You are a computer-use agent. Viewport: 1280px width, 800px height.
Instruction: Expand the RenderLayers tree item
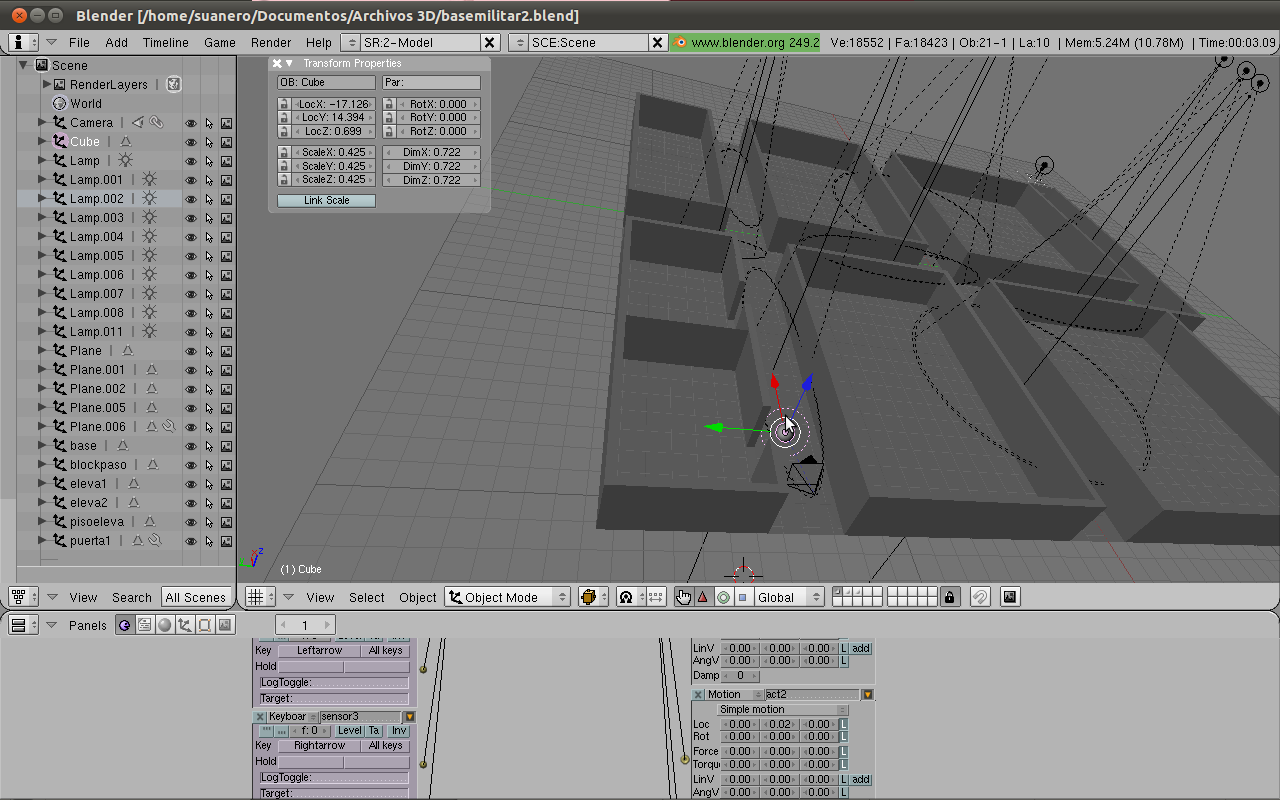(46, 85)
